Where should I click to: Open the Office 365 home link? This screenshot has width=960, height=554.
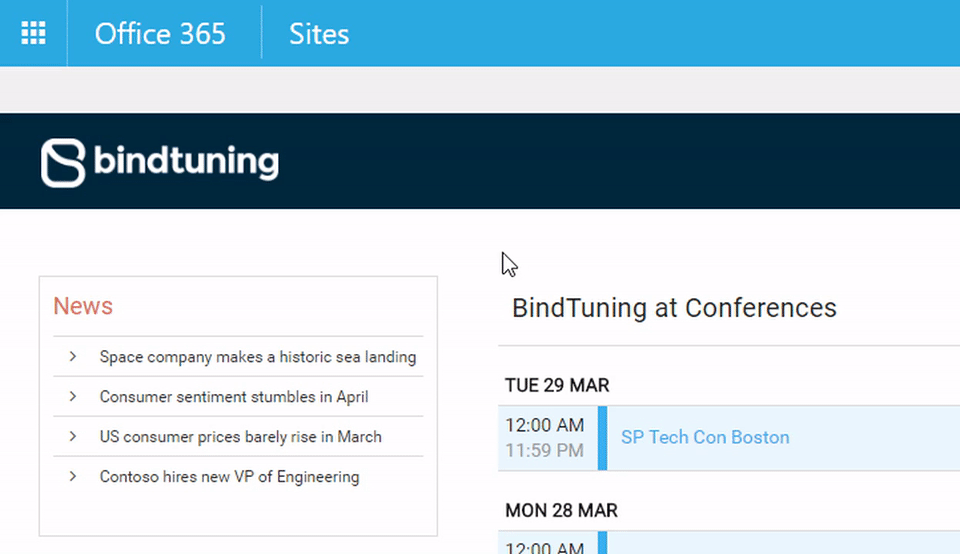pyautogui.click(x=160, y=34)
